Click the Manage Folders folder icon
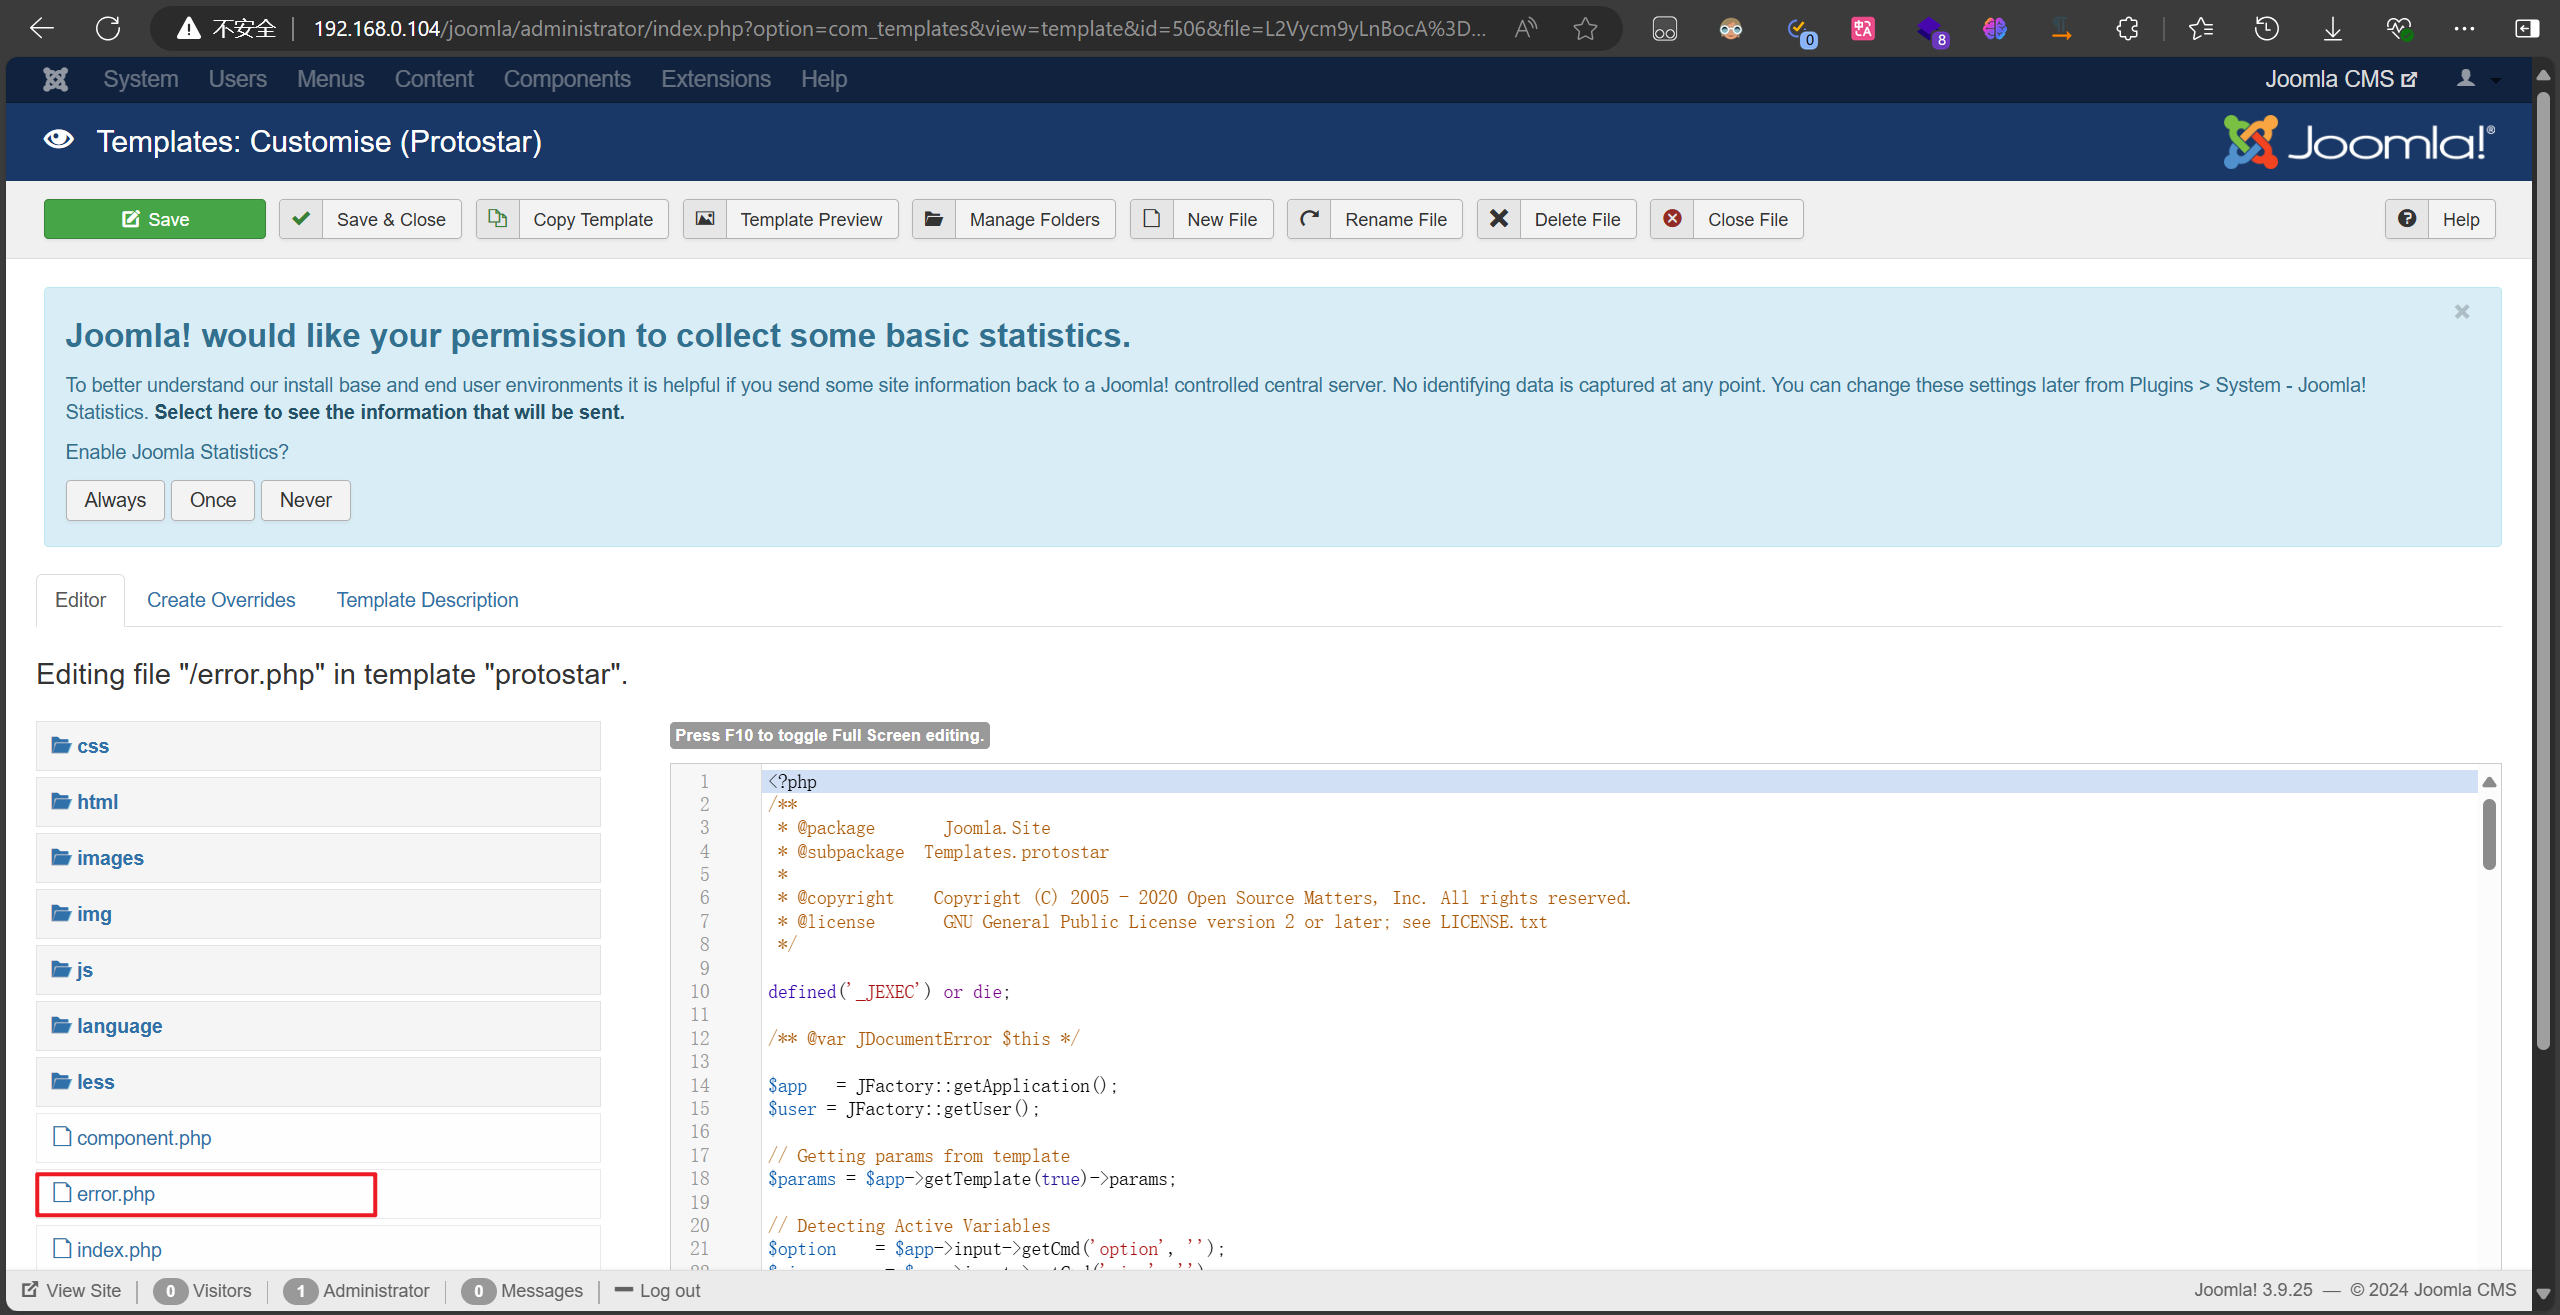The height and width of the screenshot is (1315, 2560). 934,219
